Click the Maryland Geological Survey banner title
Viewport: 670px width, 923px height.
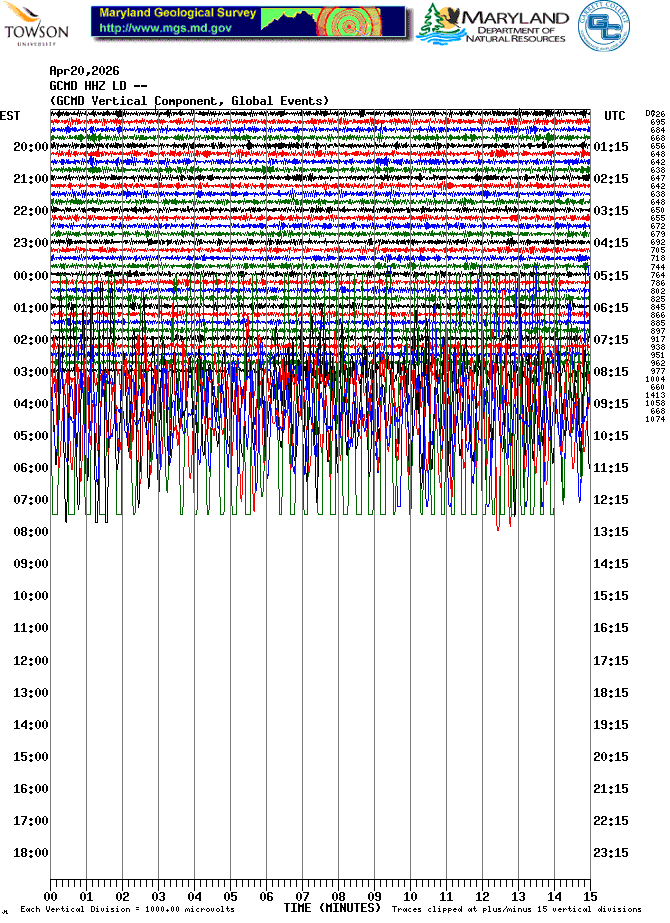pyautogui.click(x=178, y=14)
